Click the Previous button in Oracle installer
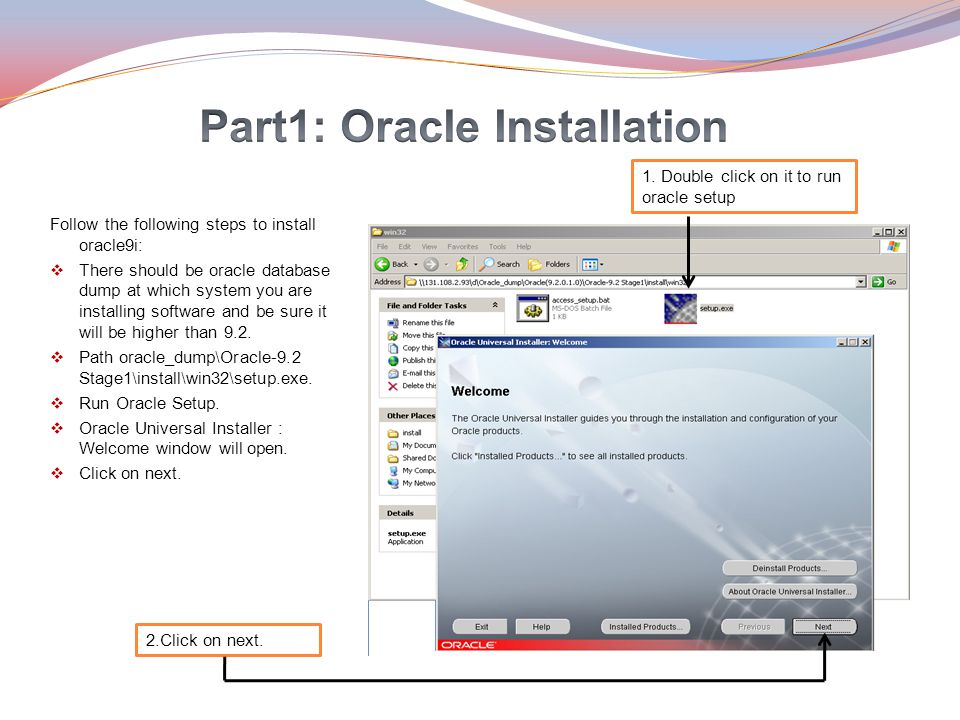Image resolution: width=960 pixels, height=720 pixels. [x=754, y=626]
